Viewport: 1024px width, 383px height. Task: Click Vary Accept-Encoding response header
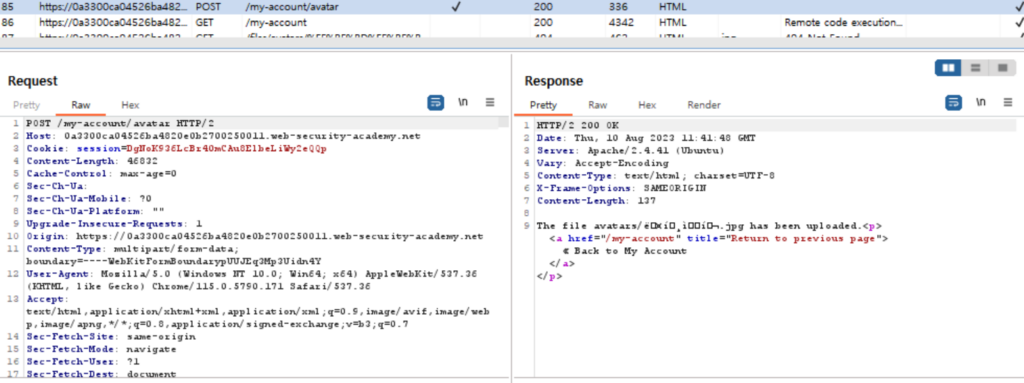point(603,163)
